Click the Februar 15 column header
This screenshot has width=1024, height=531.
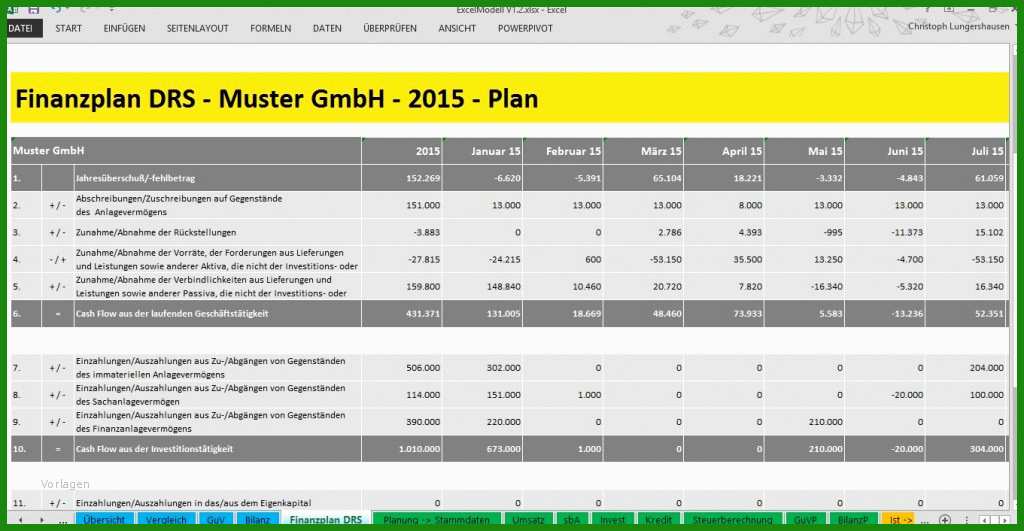[563, 151]
